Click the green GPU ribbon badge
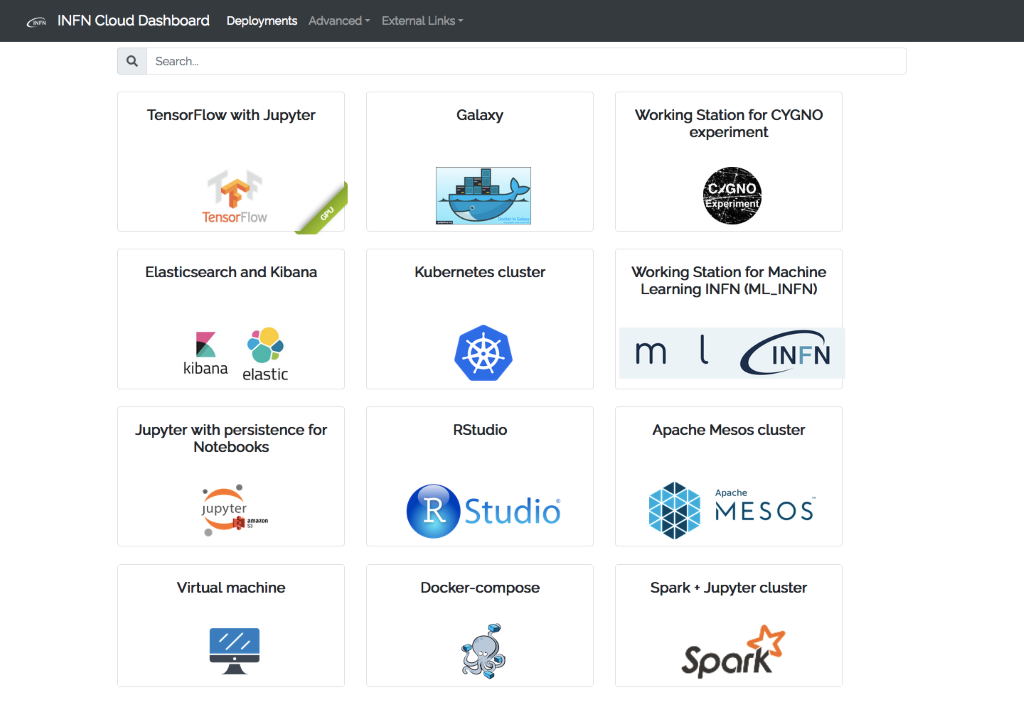 coord(324,209)
